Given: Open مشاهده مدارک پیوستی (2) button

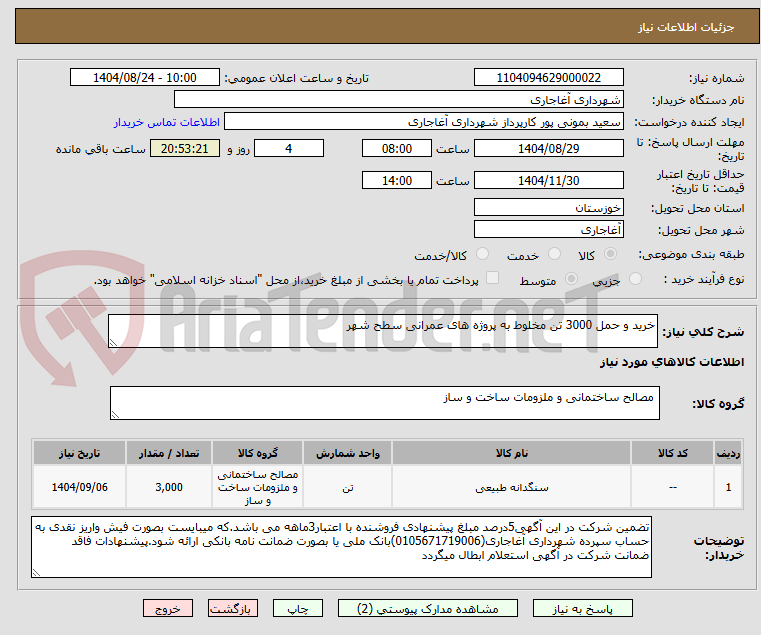Looking at the screenshot, I should (x=428, y=608).
